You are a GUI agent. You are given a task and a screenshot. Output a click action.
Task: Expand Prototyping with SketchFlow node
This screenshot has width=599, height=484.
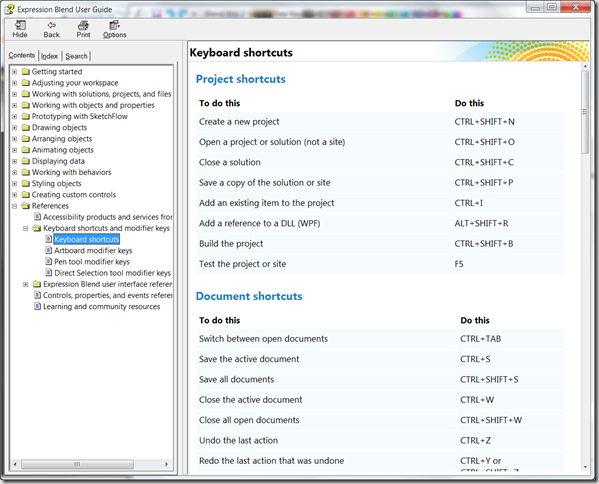click(x=15, y=116)
